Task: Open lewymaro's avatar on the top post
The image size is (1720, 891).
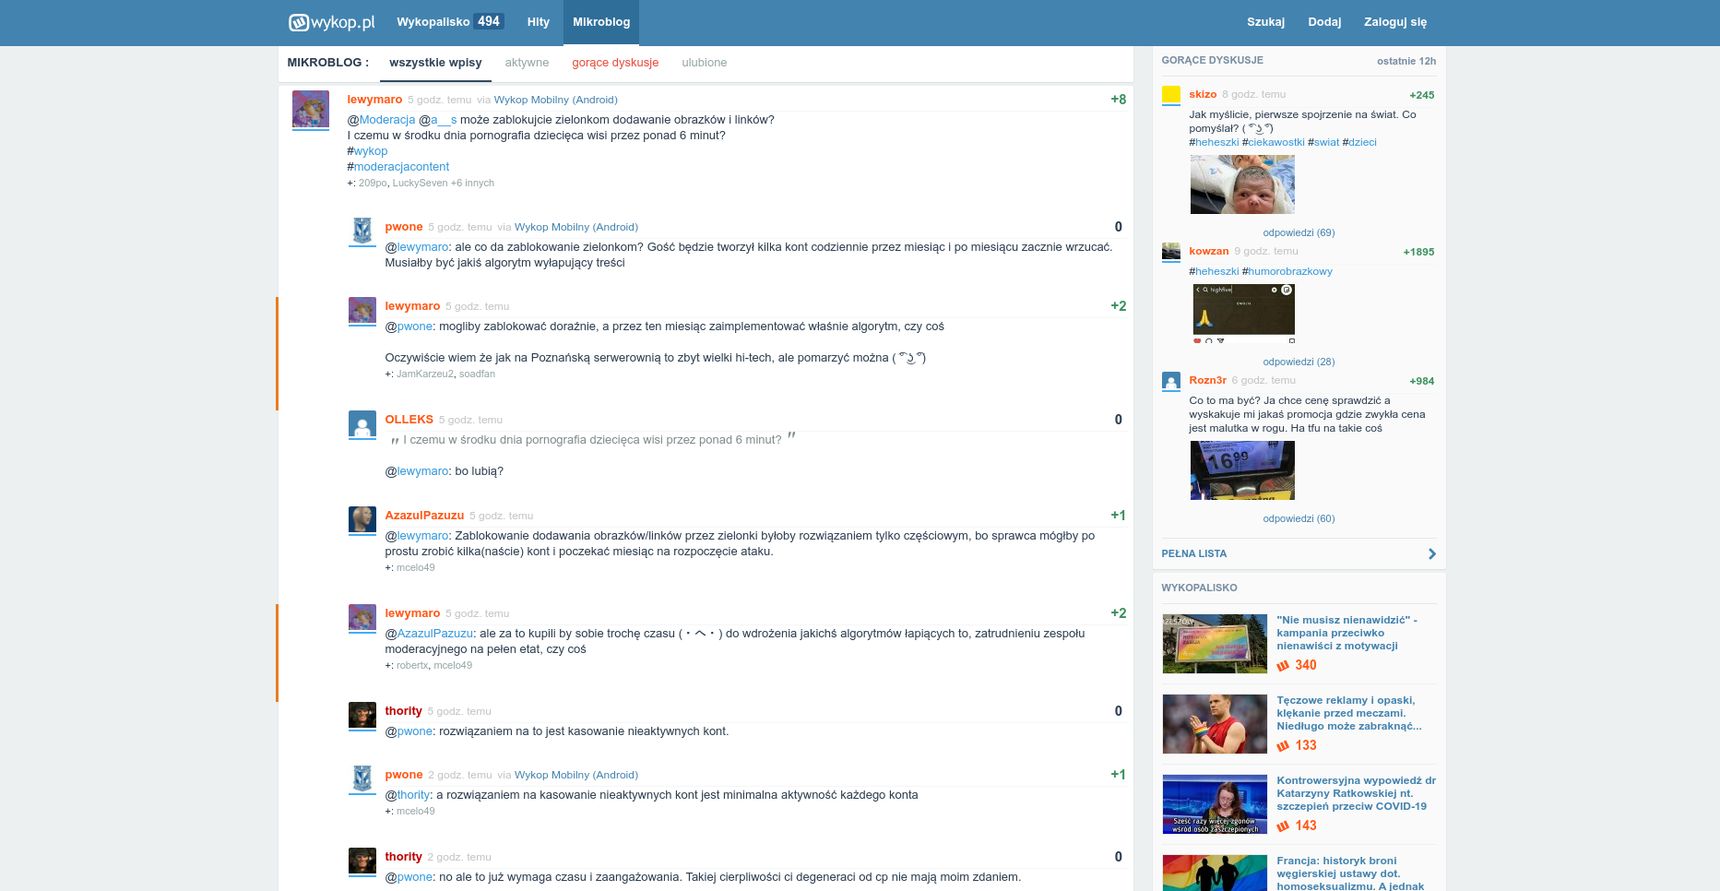Action: coord(310,109)
